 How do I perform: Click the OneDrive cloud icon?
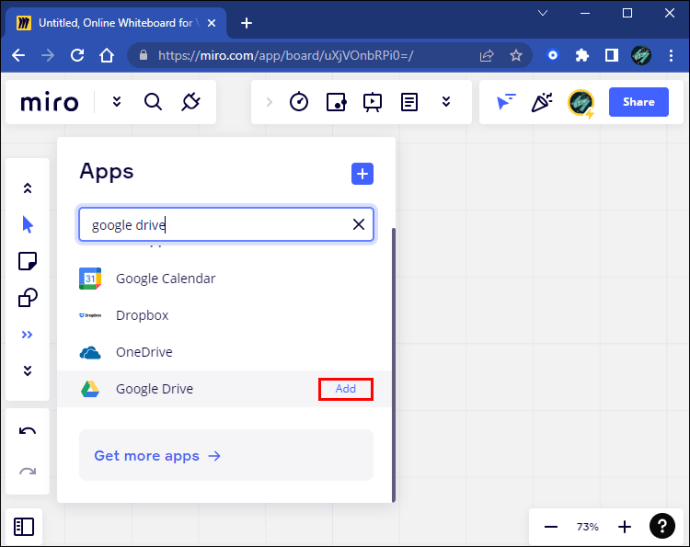90,352
